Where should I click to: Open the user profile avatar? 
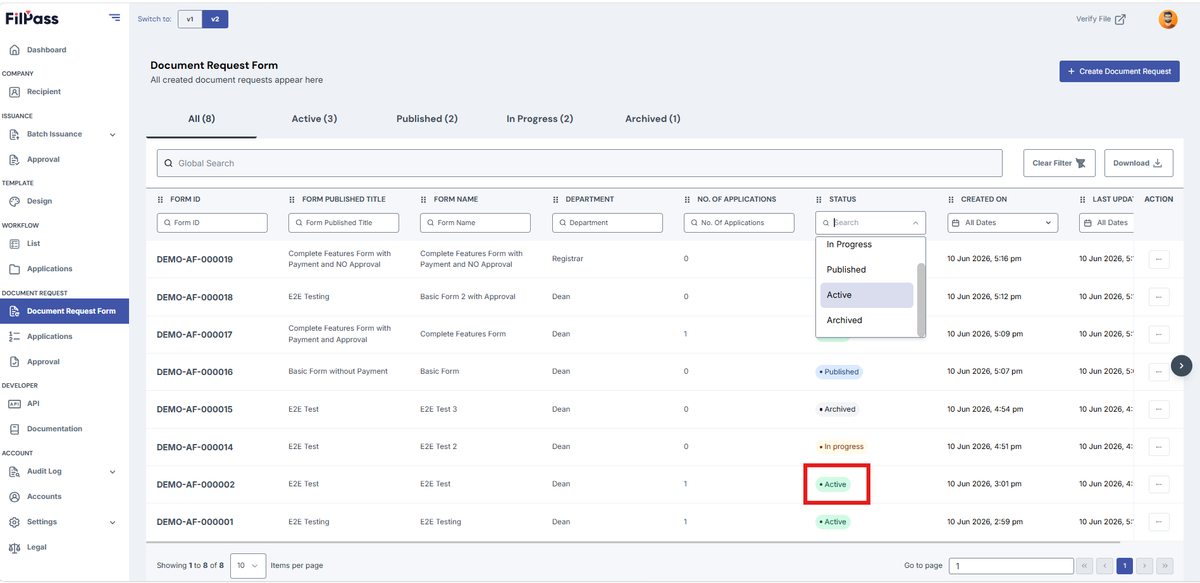tap(1167, 19)
